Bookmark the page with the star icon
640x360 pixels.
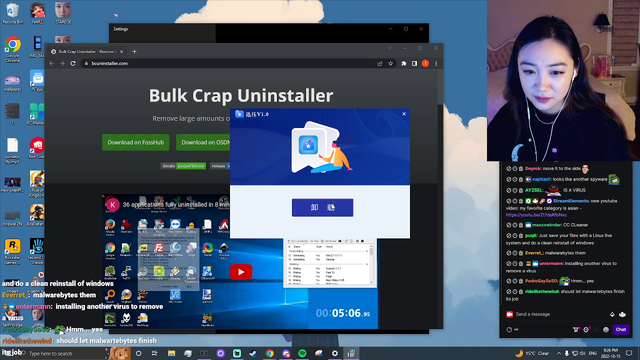pyautogui.click(x=391, y=63)
